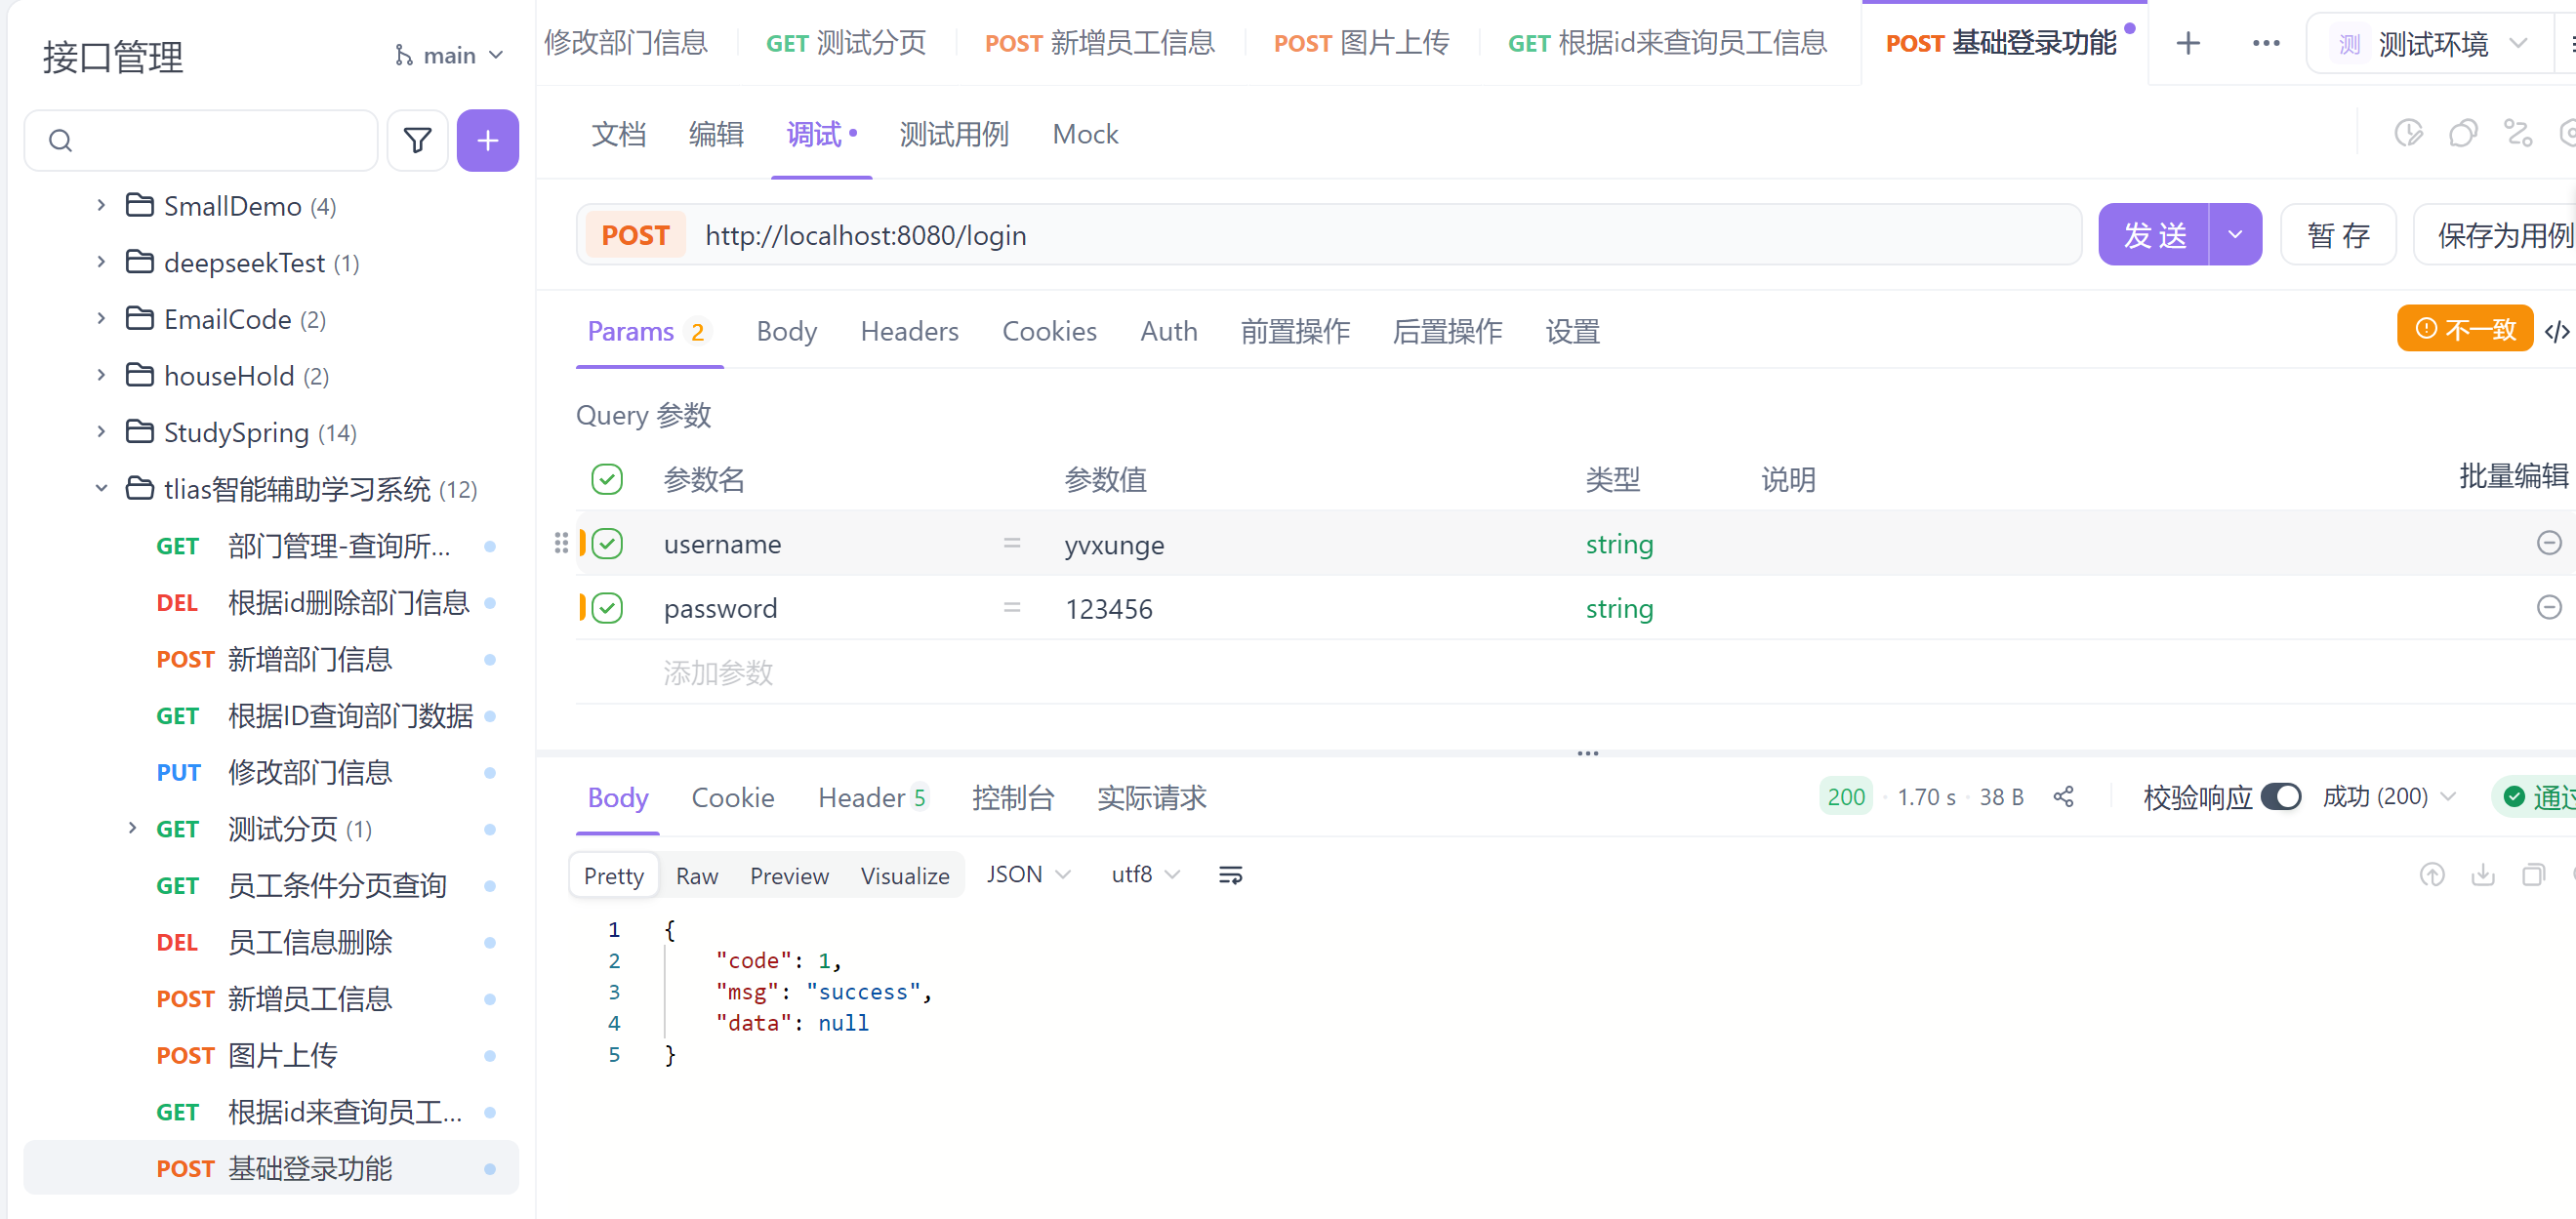Open the JSON format dropdown
2576x1219 pixels.
[1028, 875]
